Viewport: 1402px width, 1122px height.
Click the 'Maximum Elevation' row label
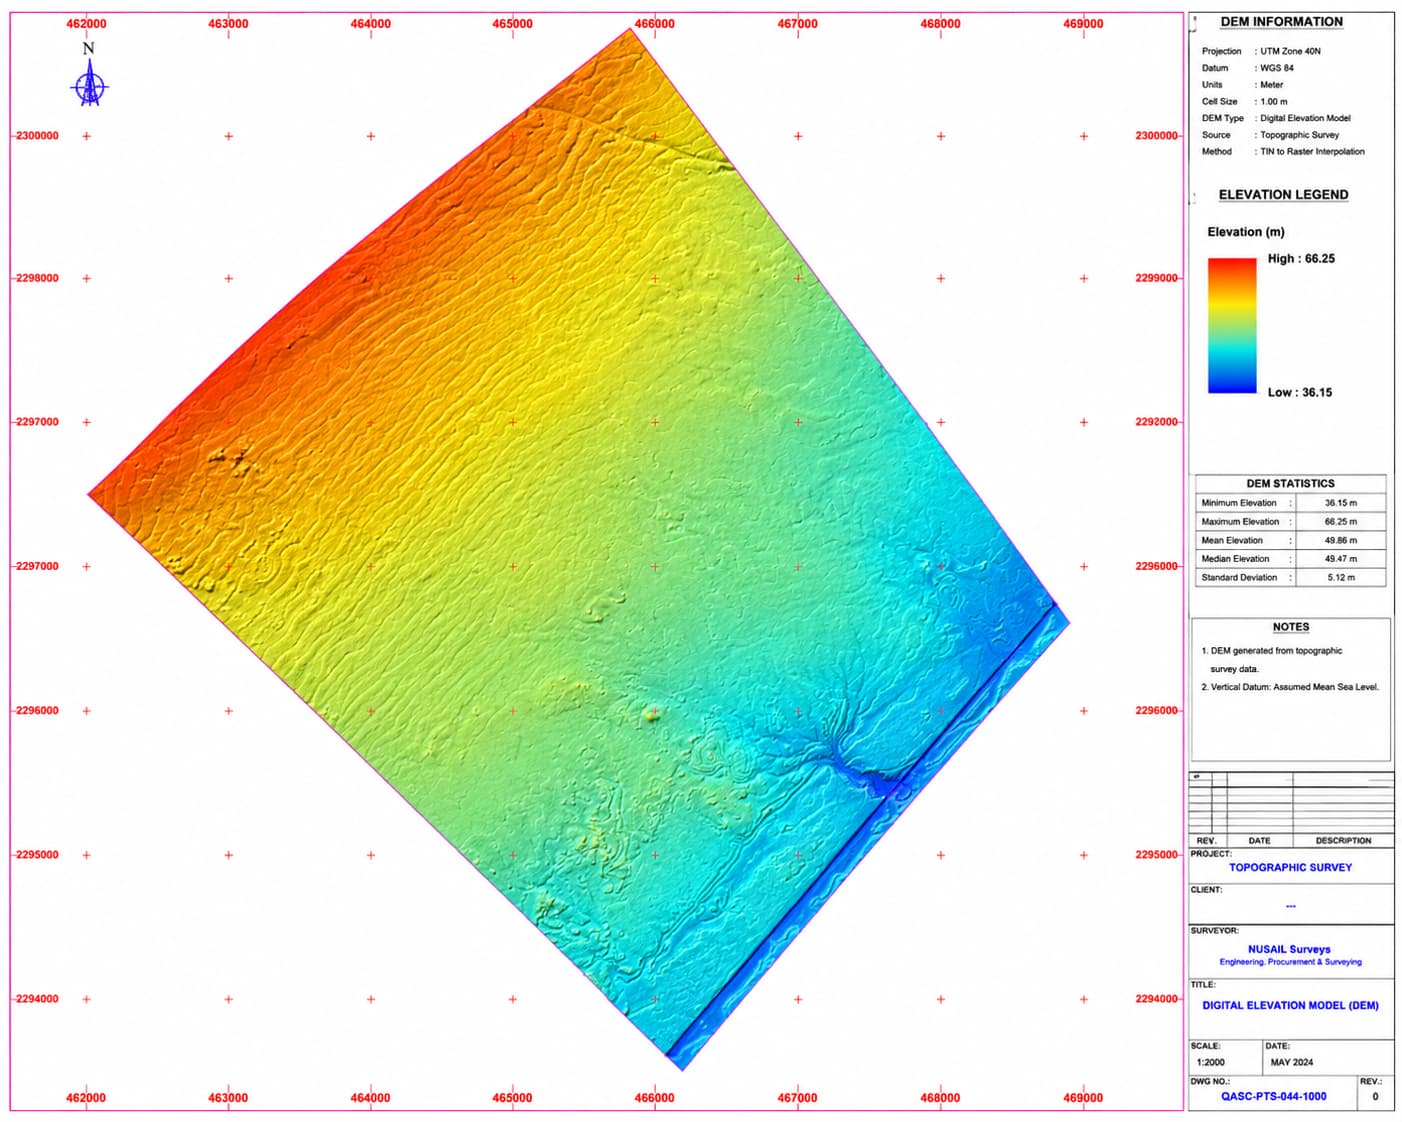[1240, 522]
